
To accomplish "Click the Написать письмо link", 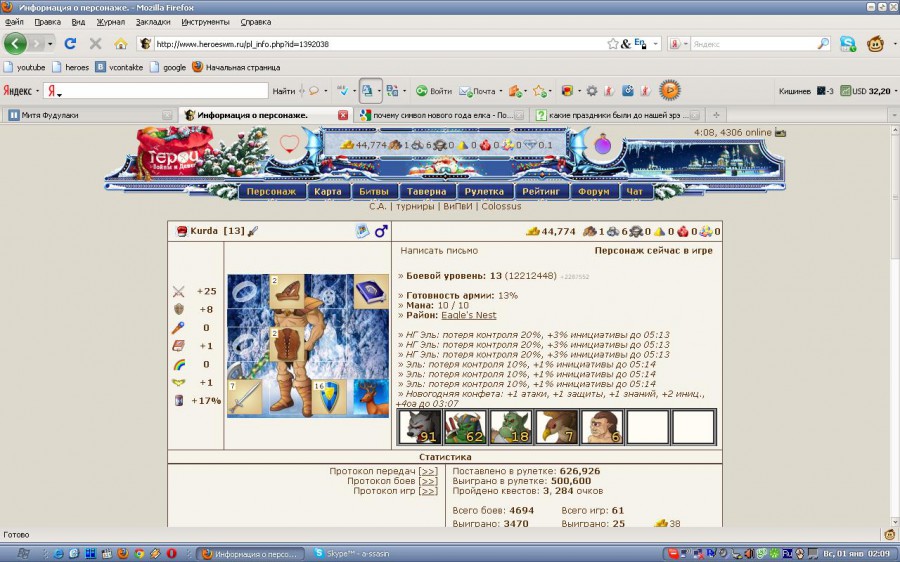I will pyautogui.click(x=439, y=251).
